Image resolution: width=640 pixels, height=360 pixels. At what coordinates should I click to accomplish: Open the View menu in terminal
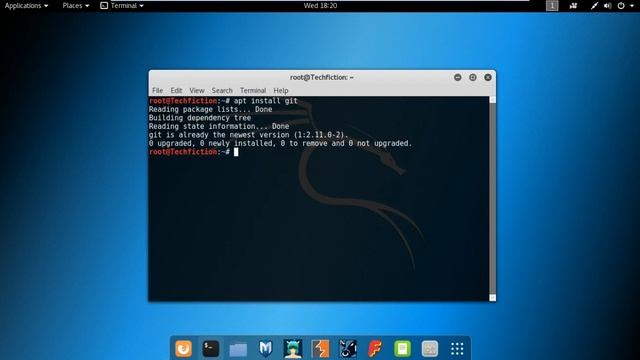(197, 91)
